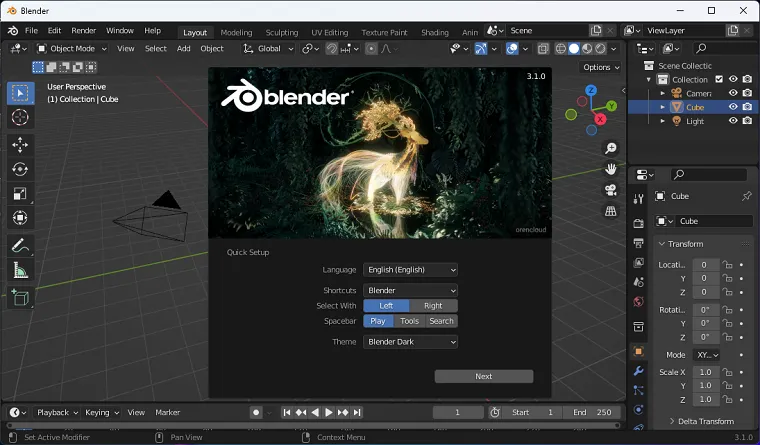Click the End frame 250 field
760x445 pixels.
[x=592, y=413]
